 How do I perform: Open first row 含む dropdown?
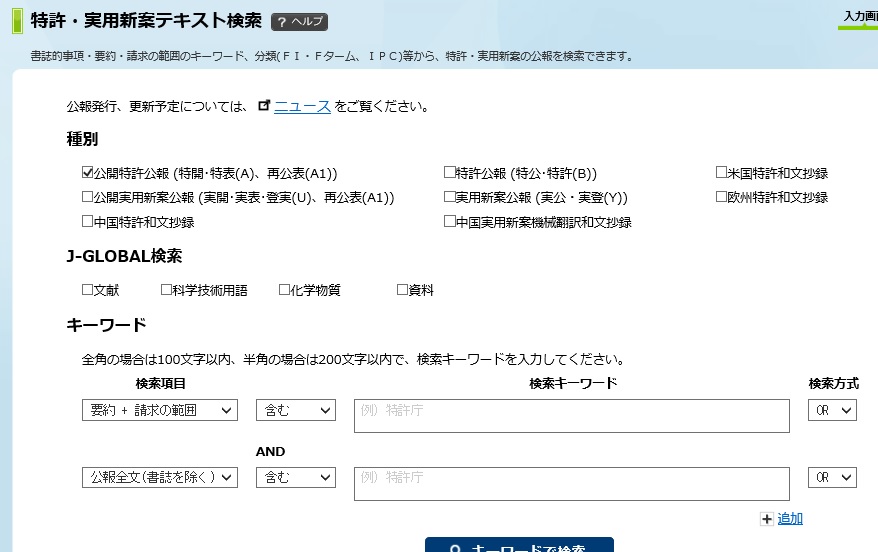(296, 410)
